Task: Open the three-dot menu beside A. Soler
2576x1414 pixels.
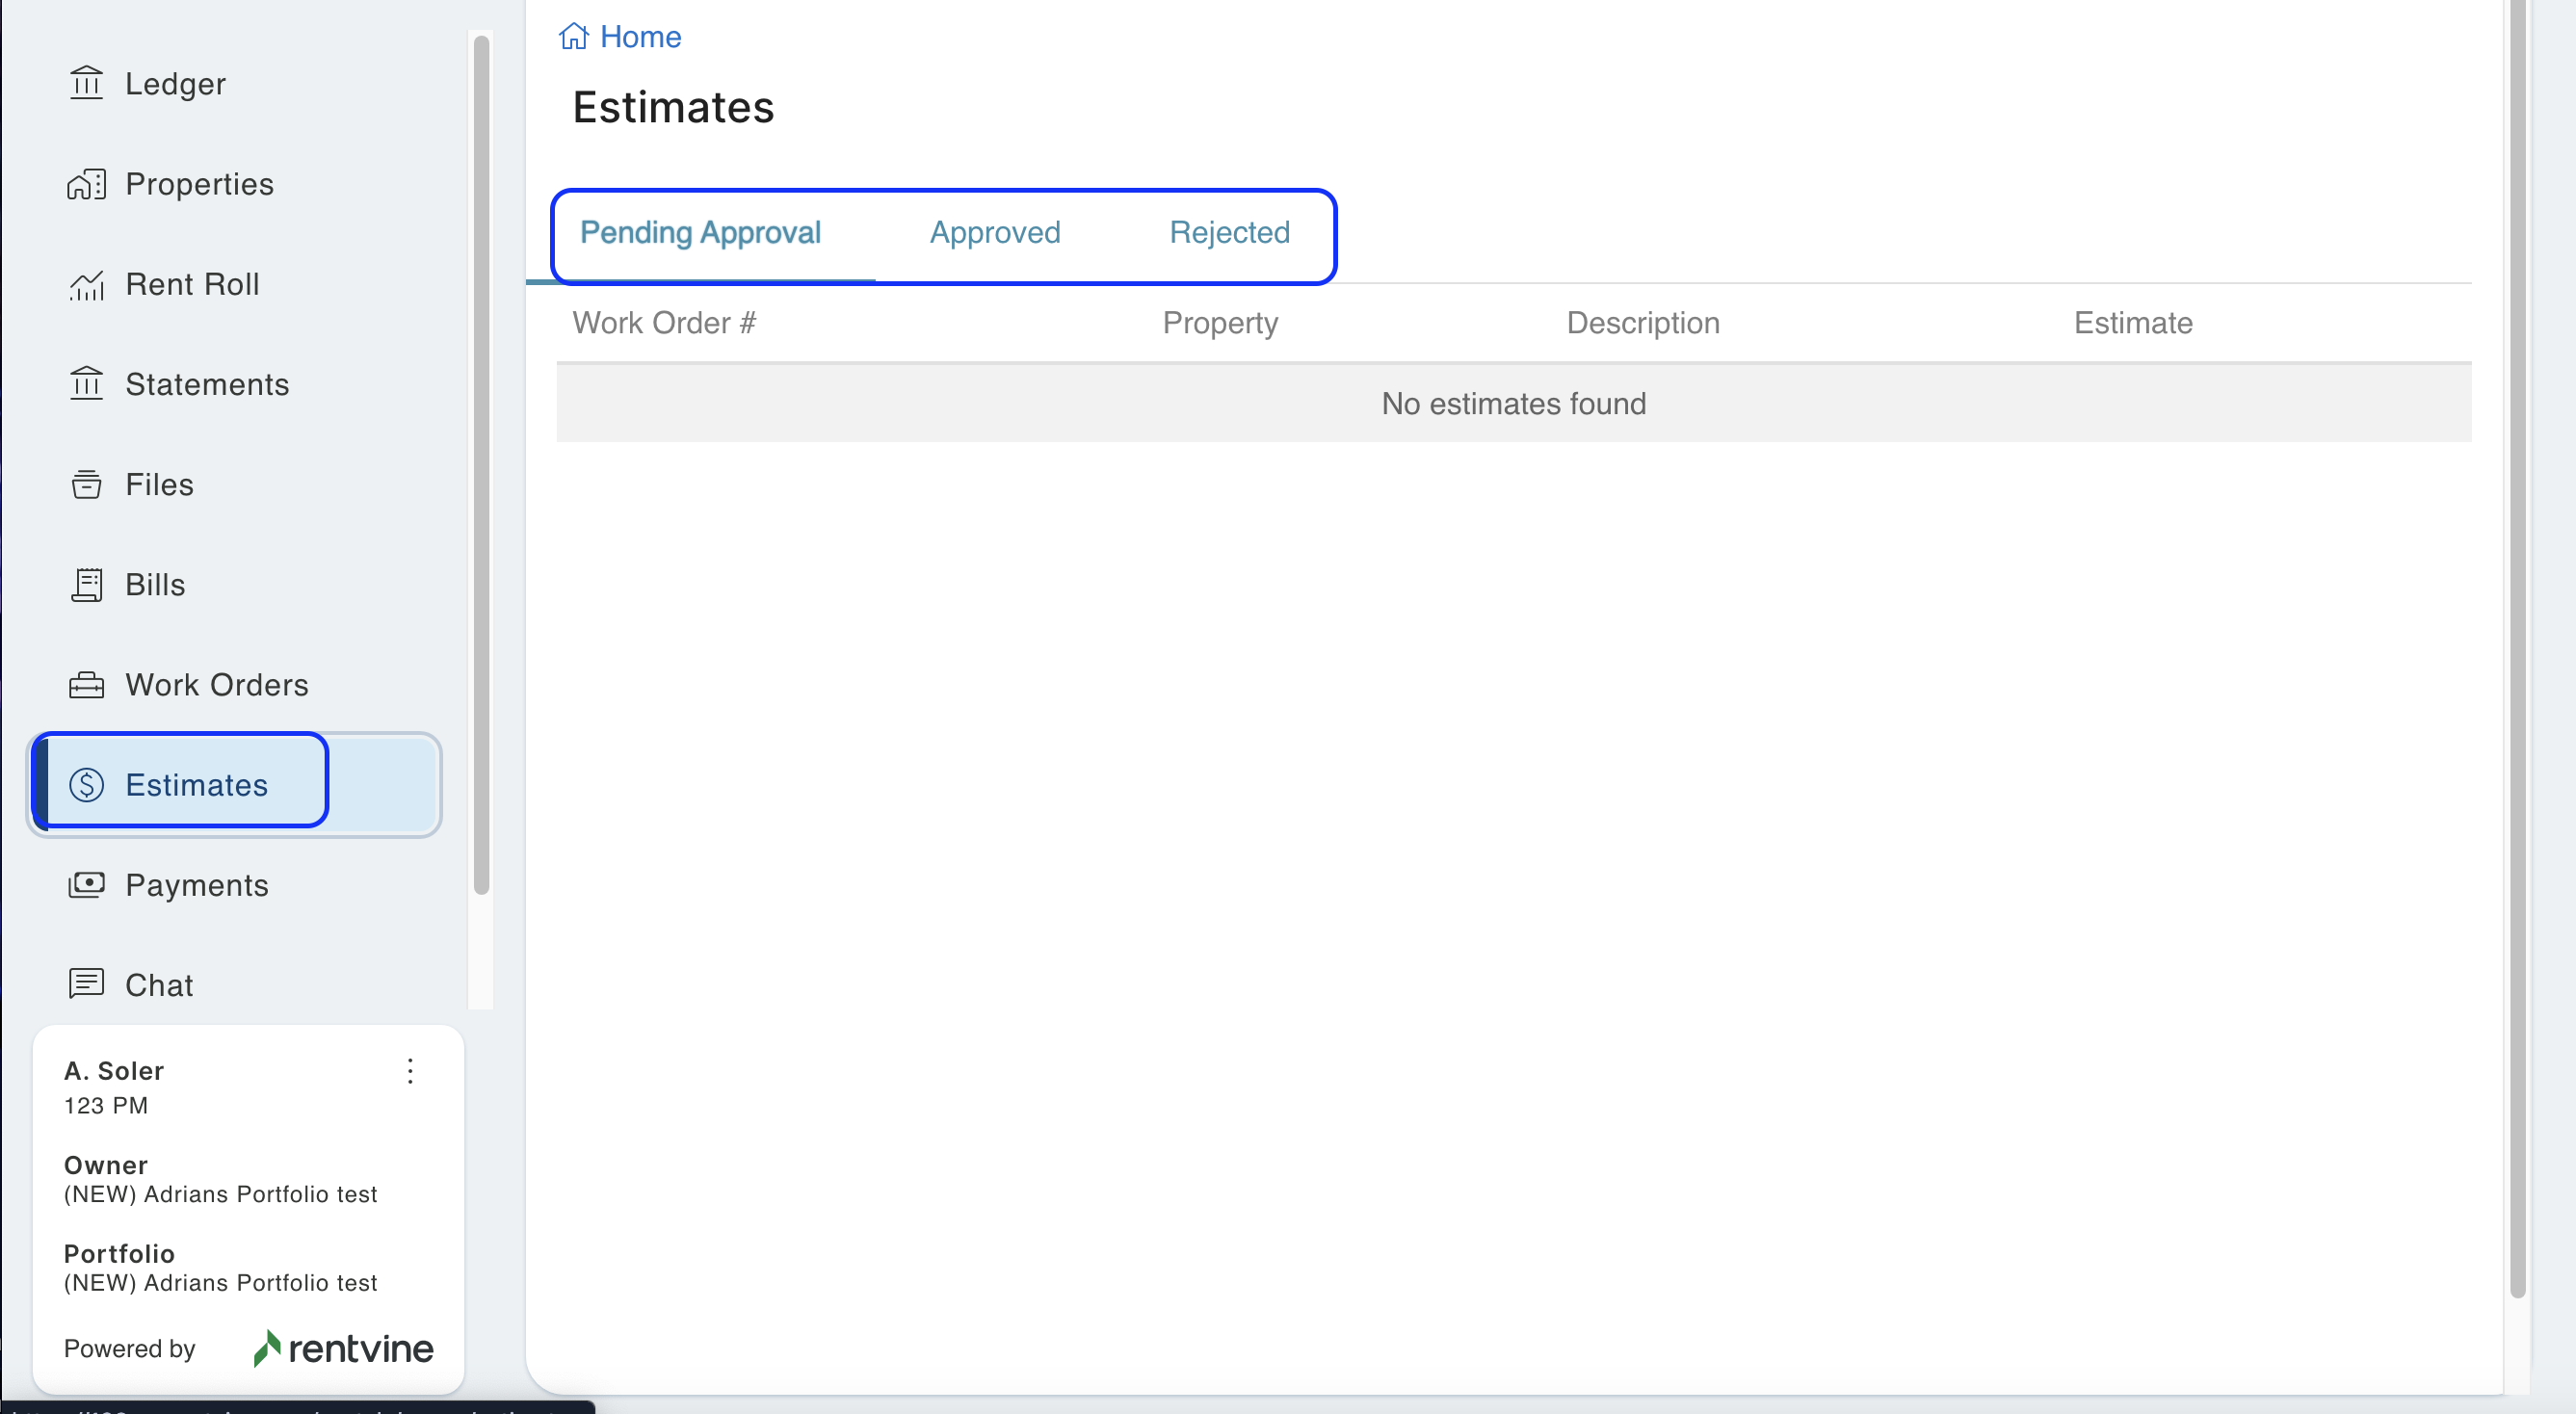Action: (410, 1071)
